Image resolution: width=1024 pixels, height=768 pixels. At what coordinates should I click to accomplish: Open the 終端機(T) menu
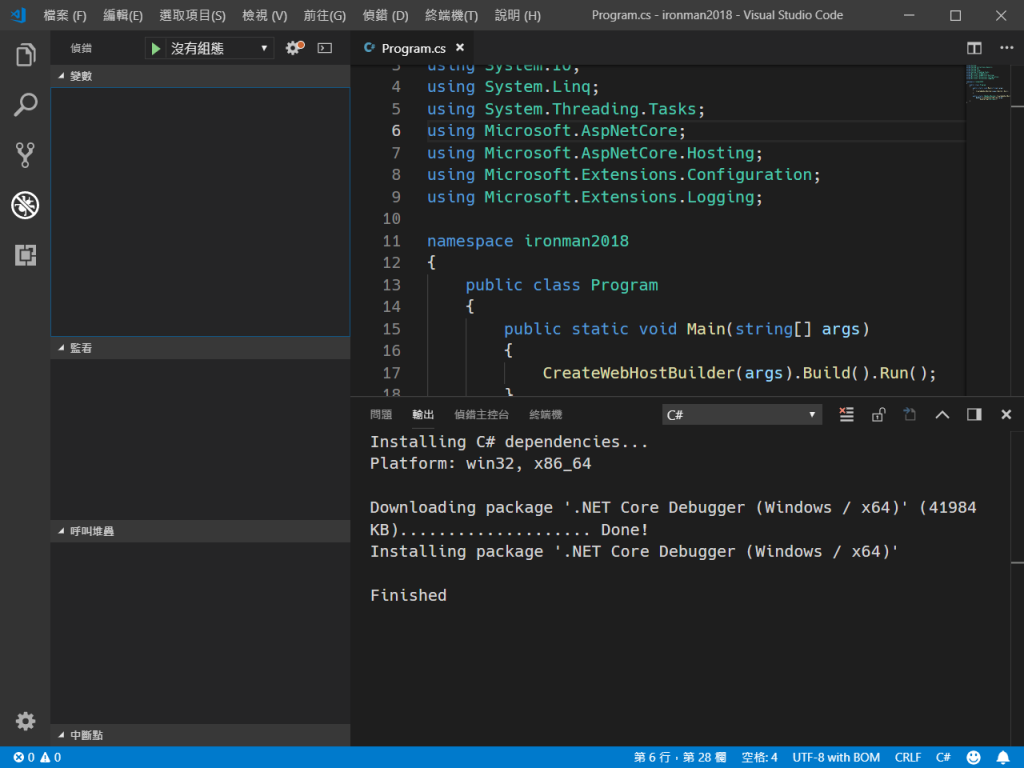pyautogui.click(x=451, y=15)
